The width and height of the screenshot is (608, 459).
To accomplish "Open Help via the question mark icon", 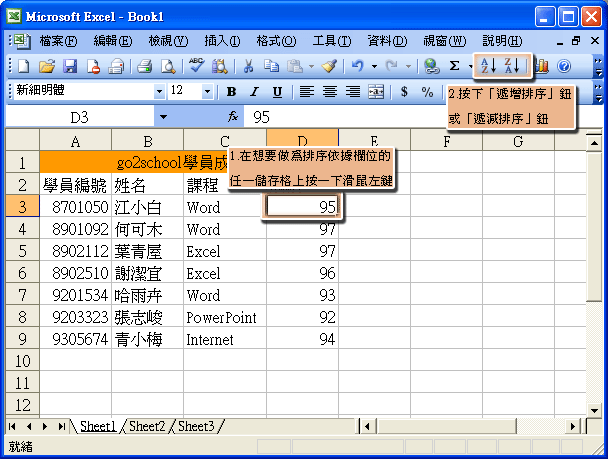I will pyautogui.click(x=564, y=67).
